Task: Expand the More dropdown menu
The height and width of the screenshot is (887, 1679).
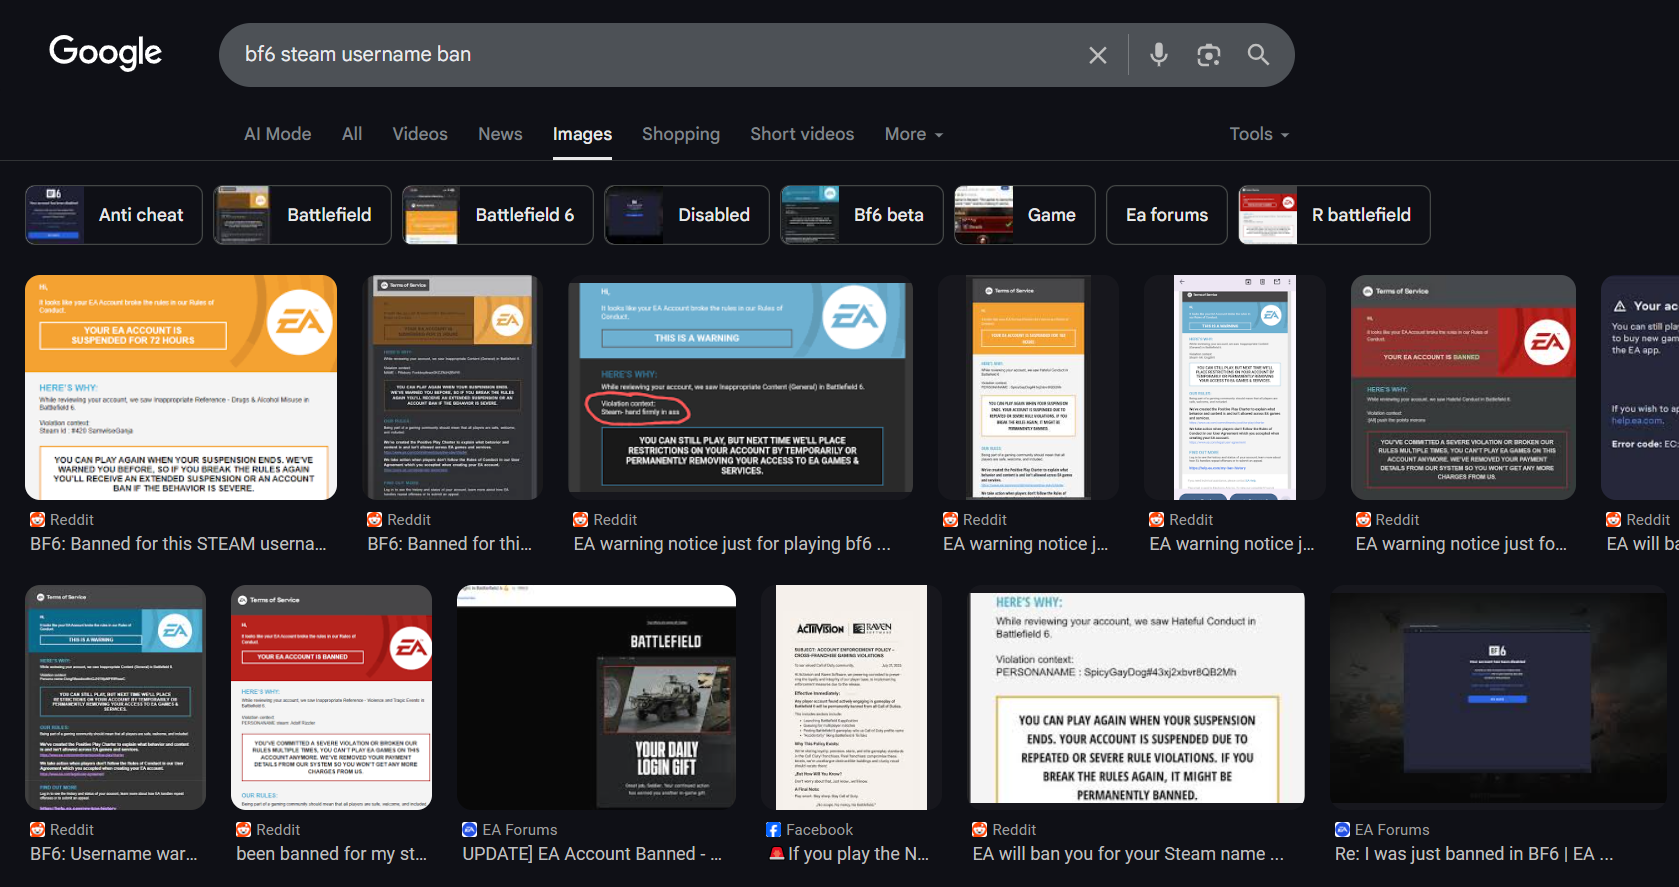Action: click(x=914, y=134)
